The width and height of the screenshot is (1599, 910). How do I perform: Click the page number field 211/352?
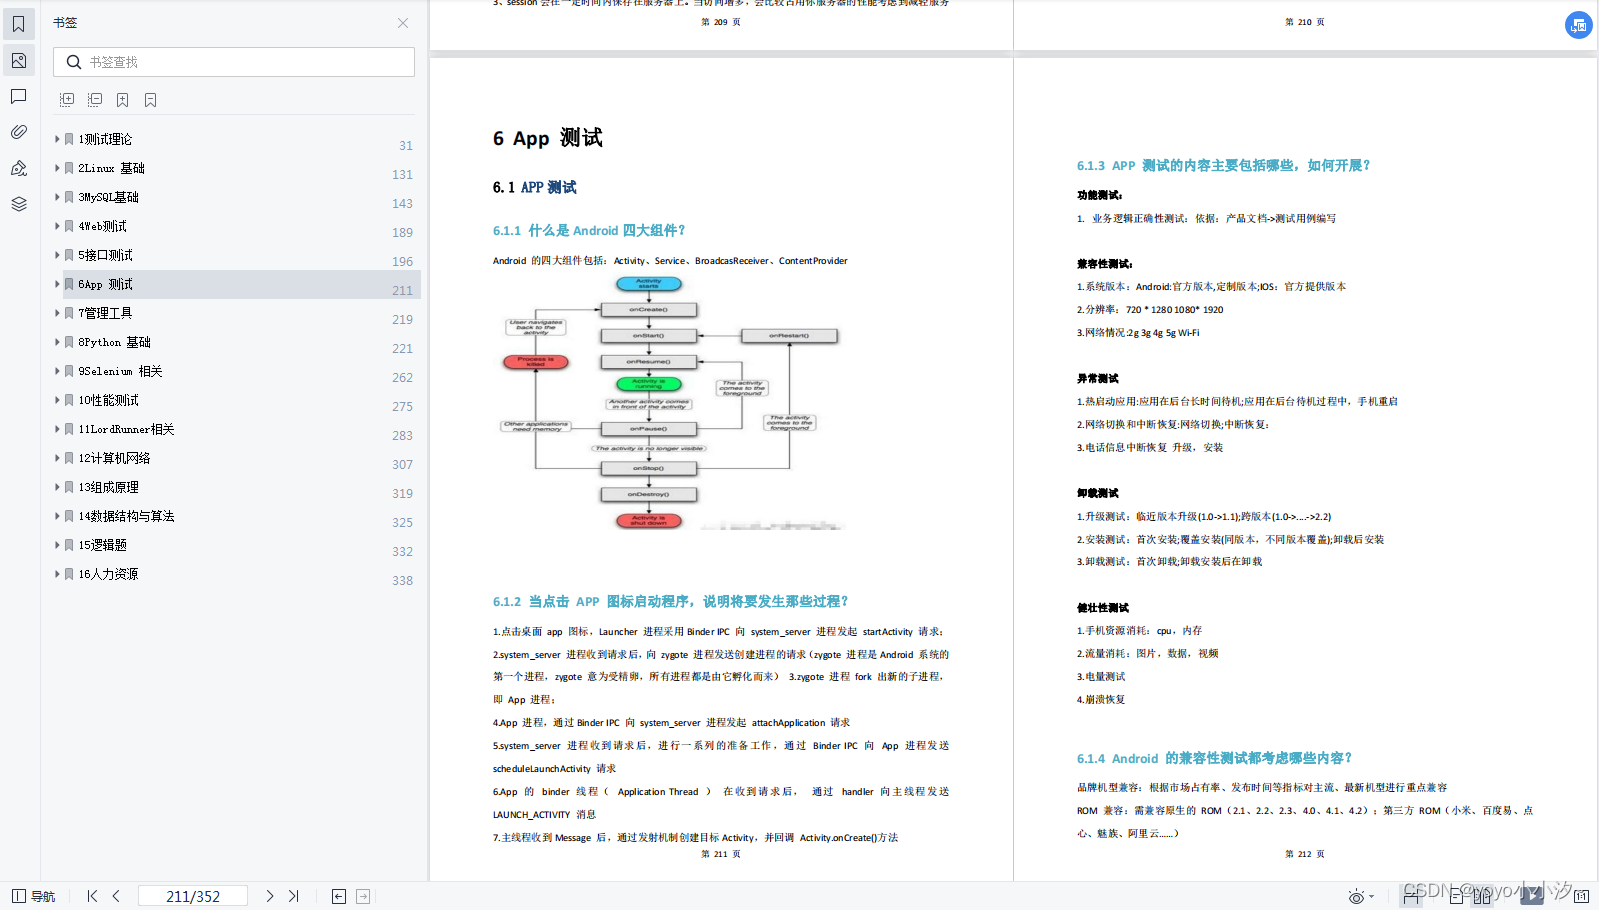[192, 896]
